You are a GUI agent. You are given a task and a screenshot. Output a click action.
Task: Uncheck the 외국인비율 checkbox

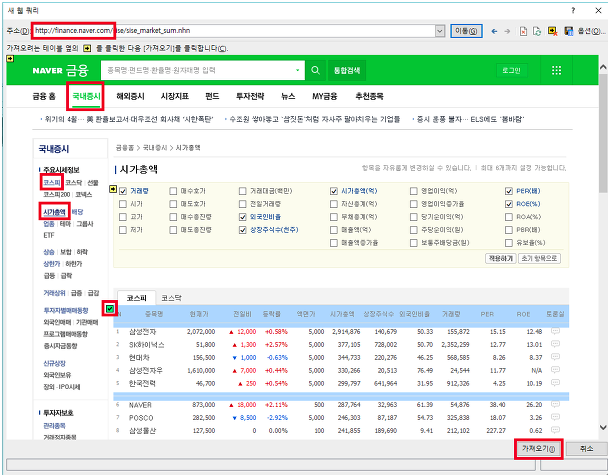click(x=243, y=217)
